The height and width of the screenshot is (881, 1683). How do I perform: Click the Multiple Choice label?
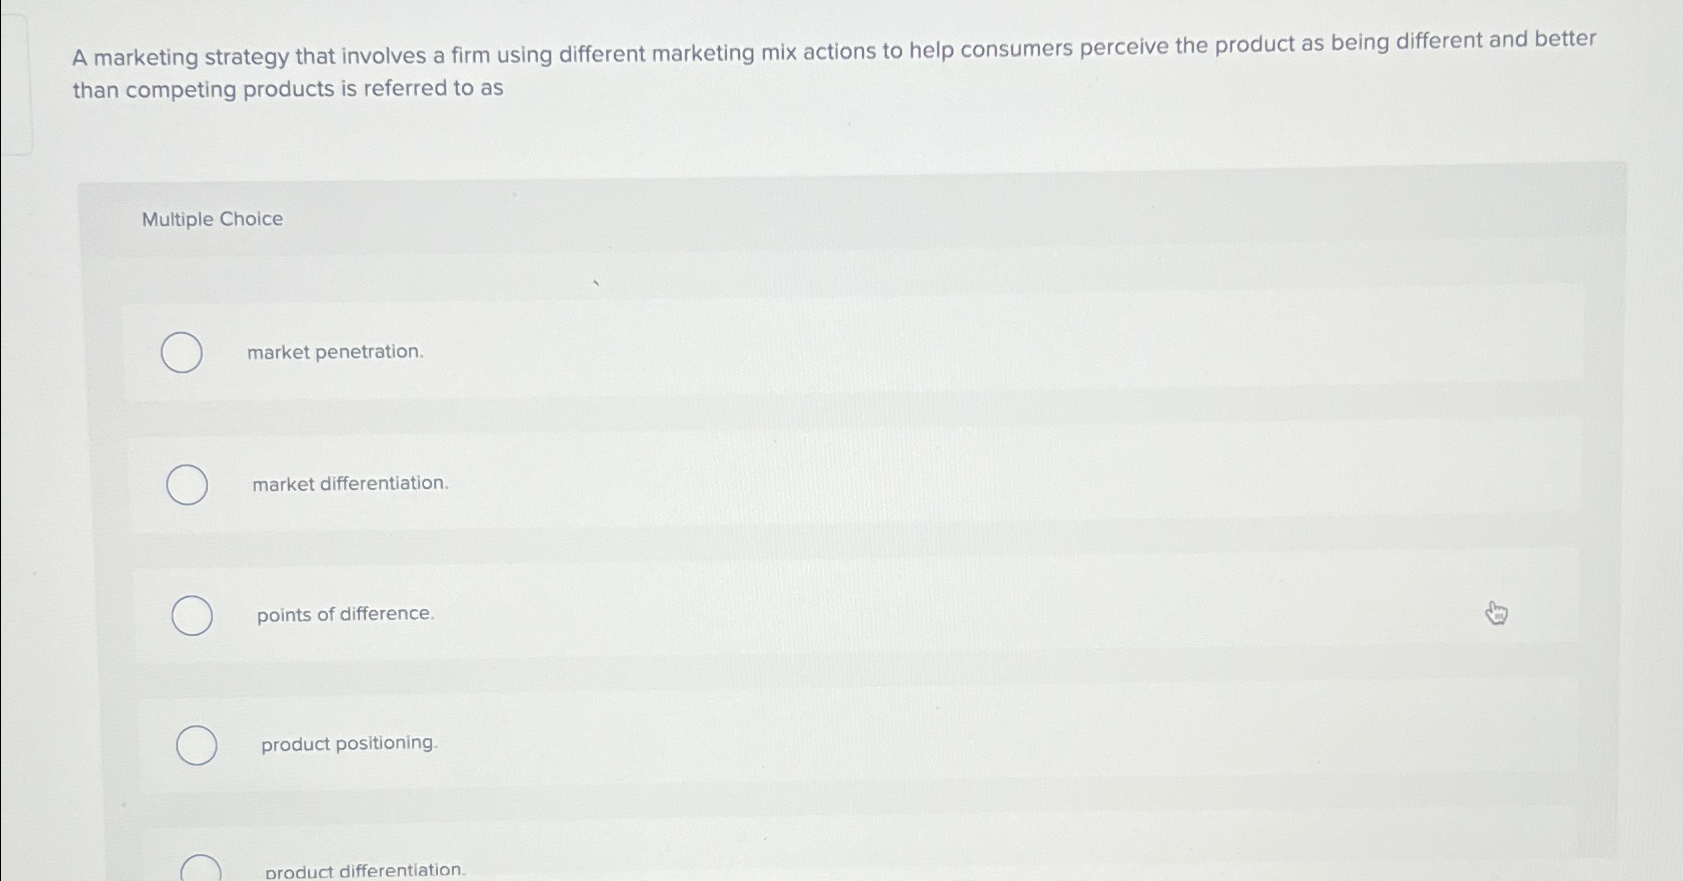pos(213,218)
